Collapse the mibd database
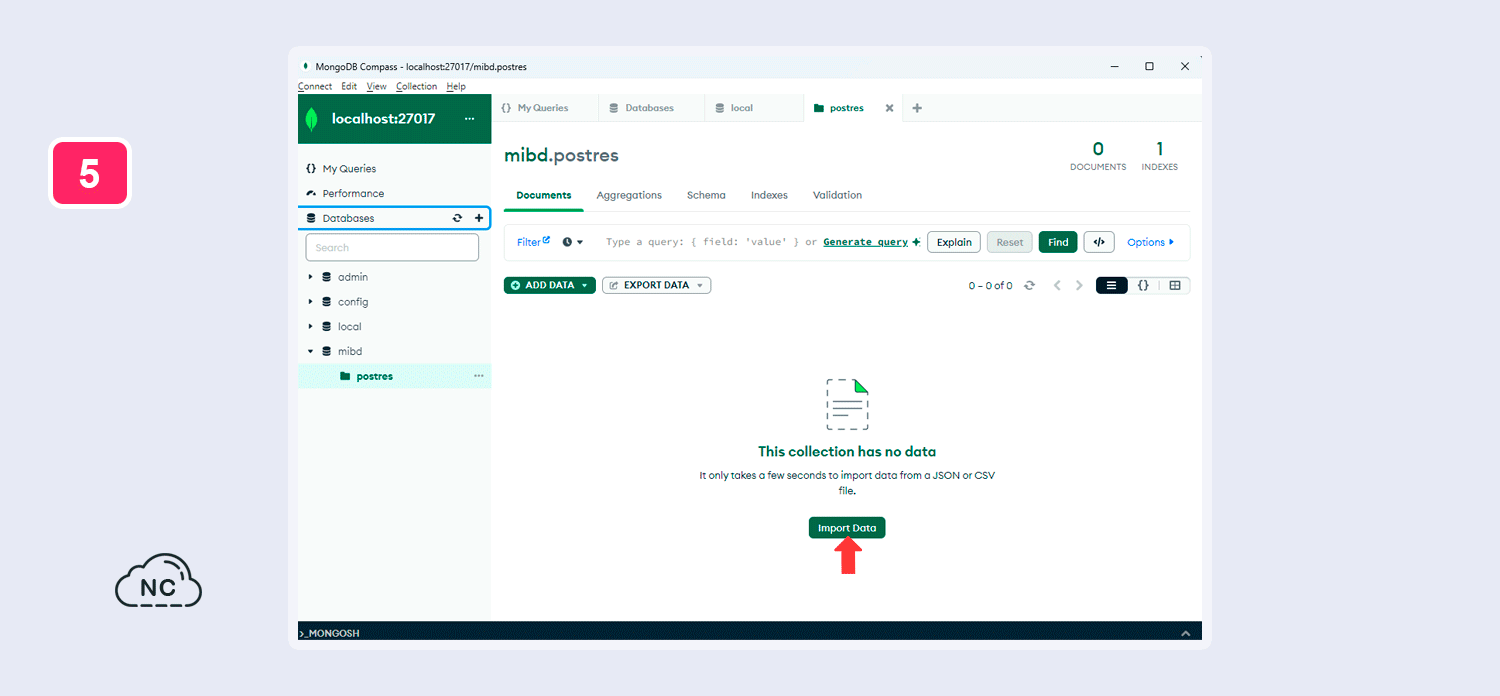1500x696 pixels. click(310, 352)
